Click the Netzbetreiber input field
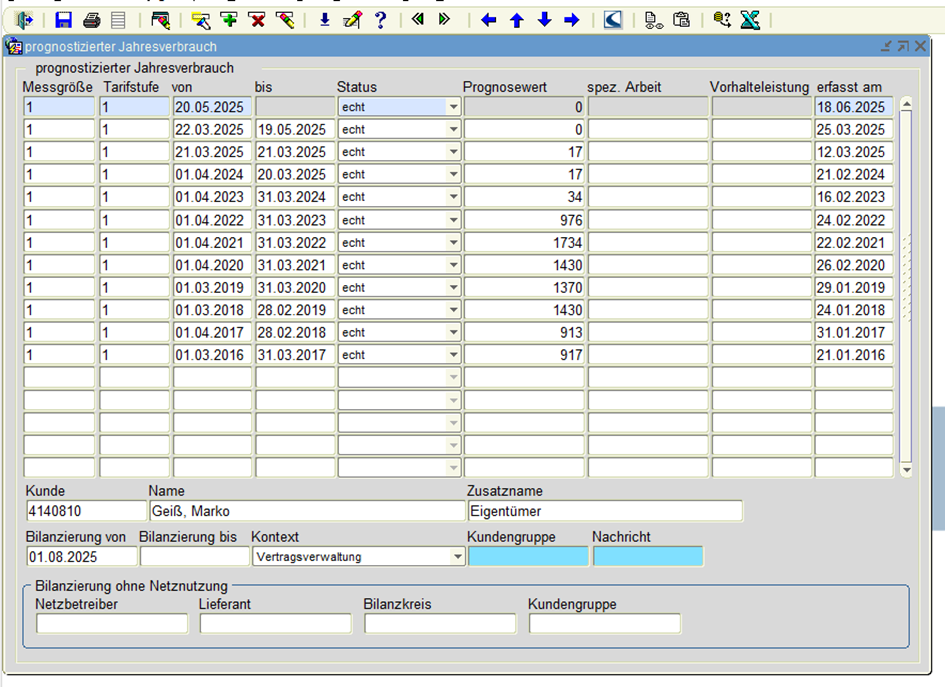This screenshot has height=687, width=945. [112, 624]
